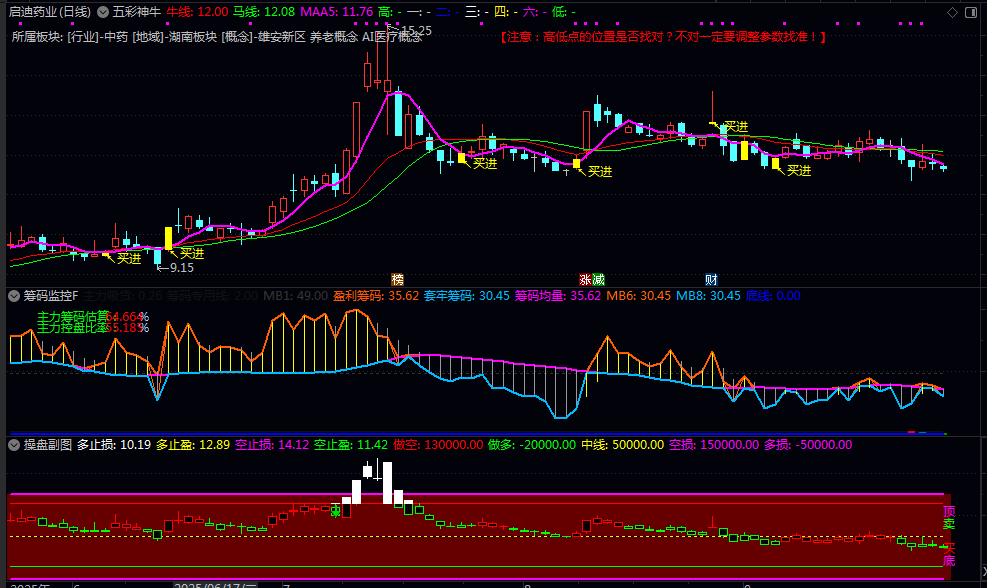Click the diamond icon at top right
The width and height of the screenshot is (987, 588).
(953, 12)
